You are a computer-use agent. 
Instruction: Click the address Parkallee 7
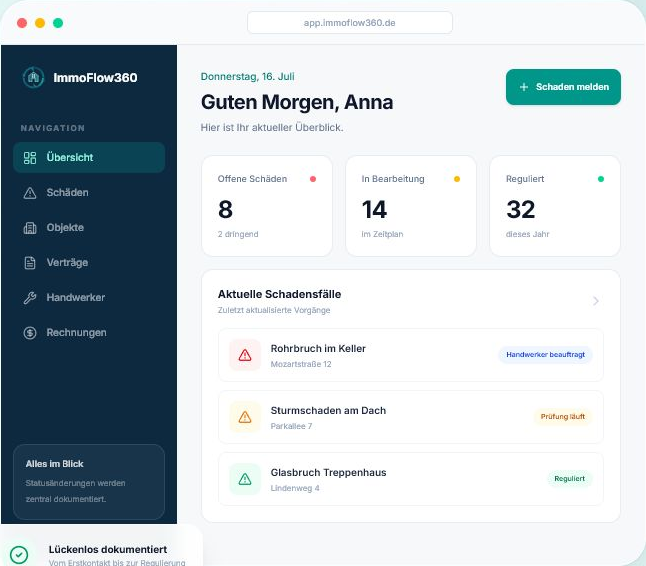[291, 426]
